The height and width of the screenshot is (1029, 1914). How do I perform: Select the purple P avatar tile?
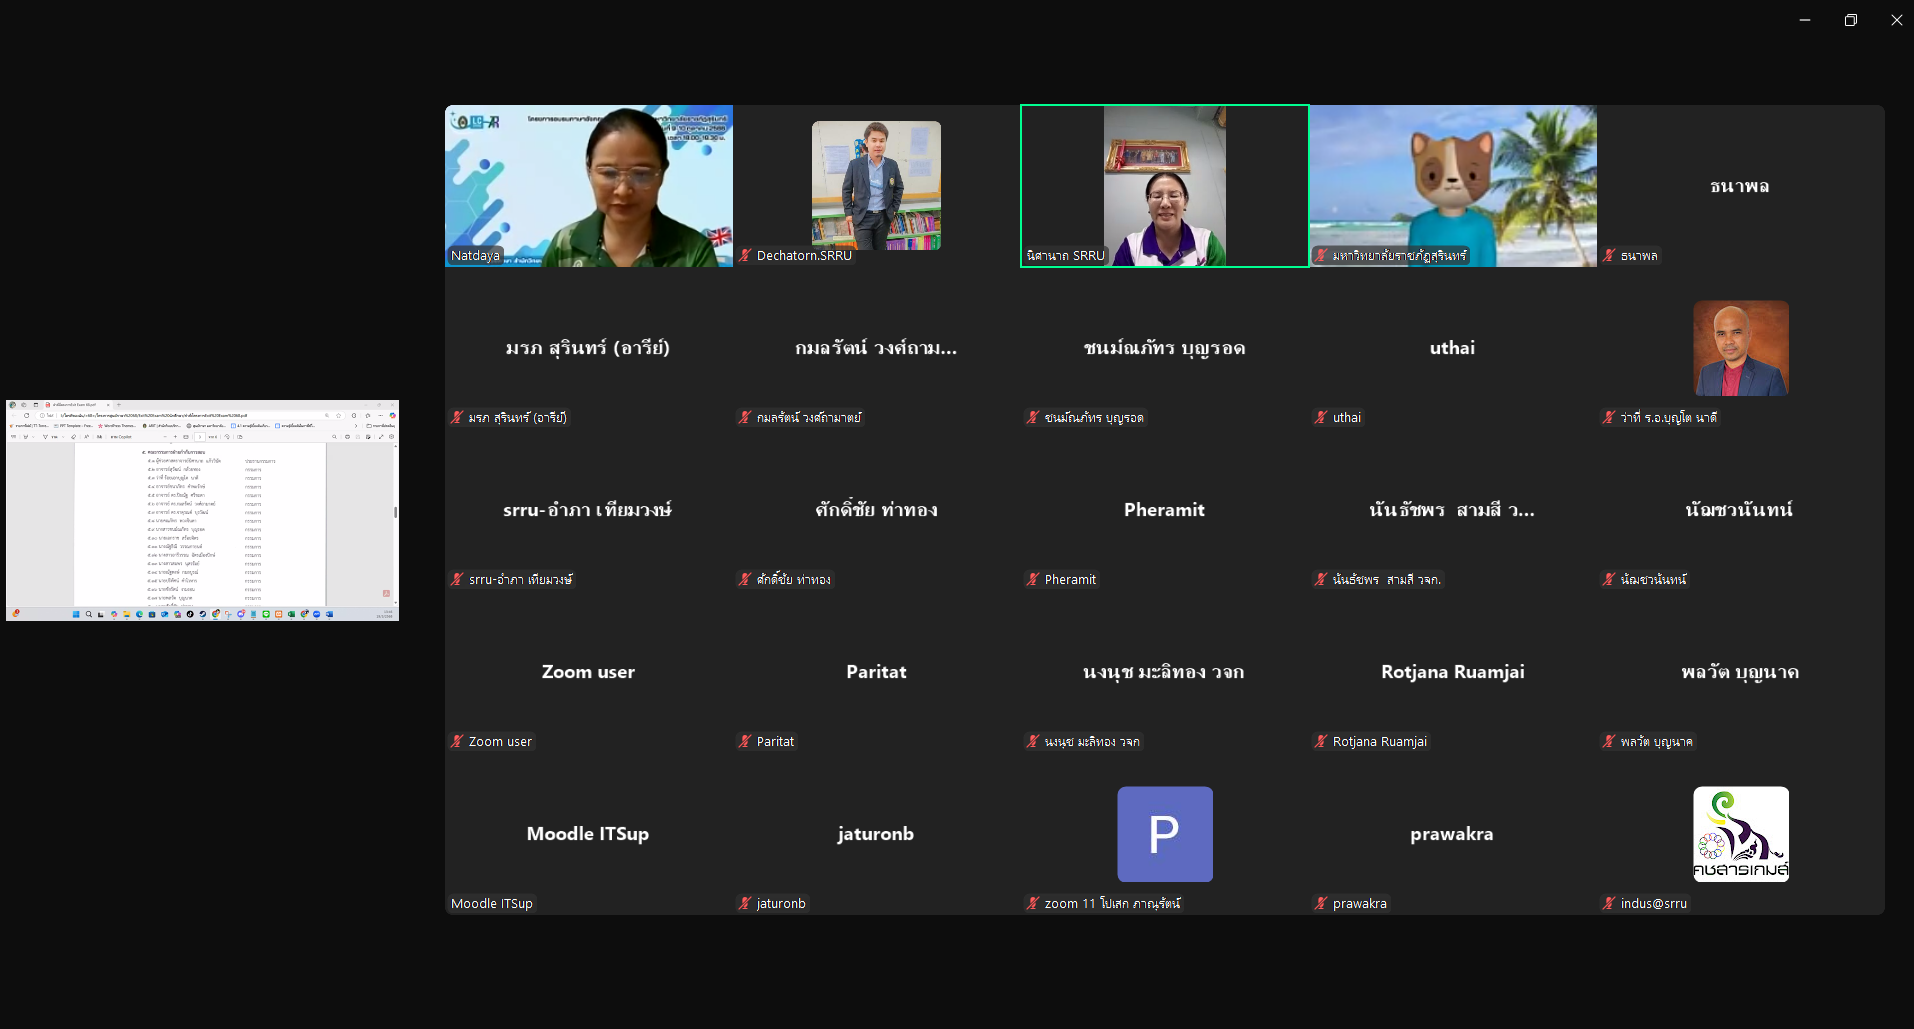click(1165, 834)
